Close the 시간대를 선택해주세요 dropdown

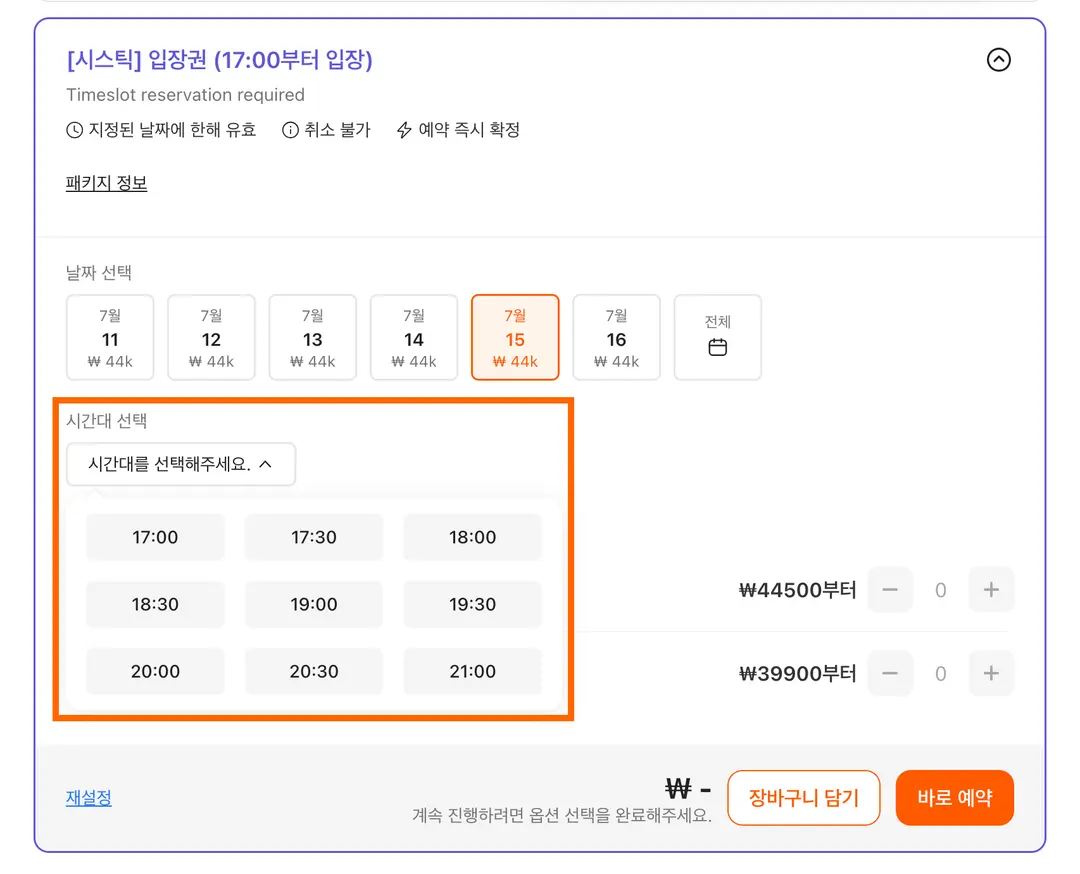pyautogui.click(x=181, y=464)
